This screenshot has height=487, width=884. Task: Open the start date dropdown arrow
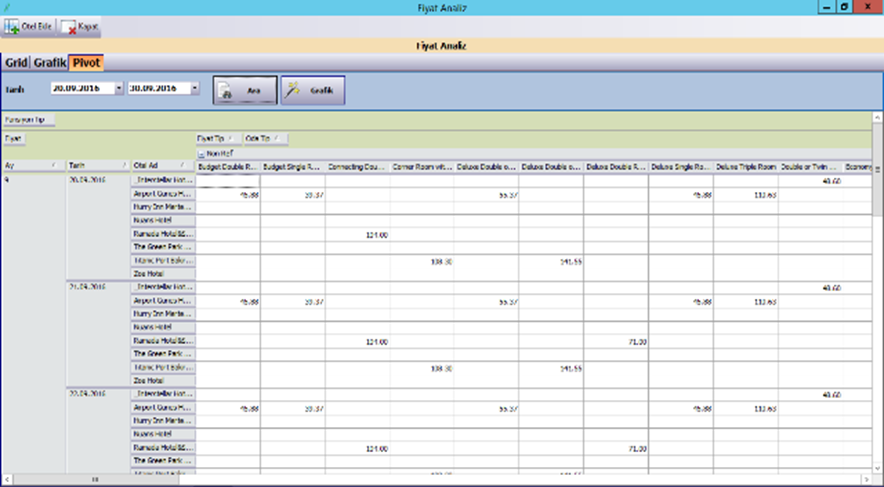pos(119,88)
